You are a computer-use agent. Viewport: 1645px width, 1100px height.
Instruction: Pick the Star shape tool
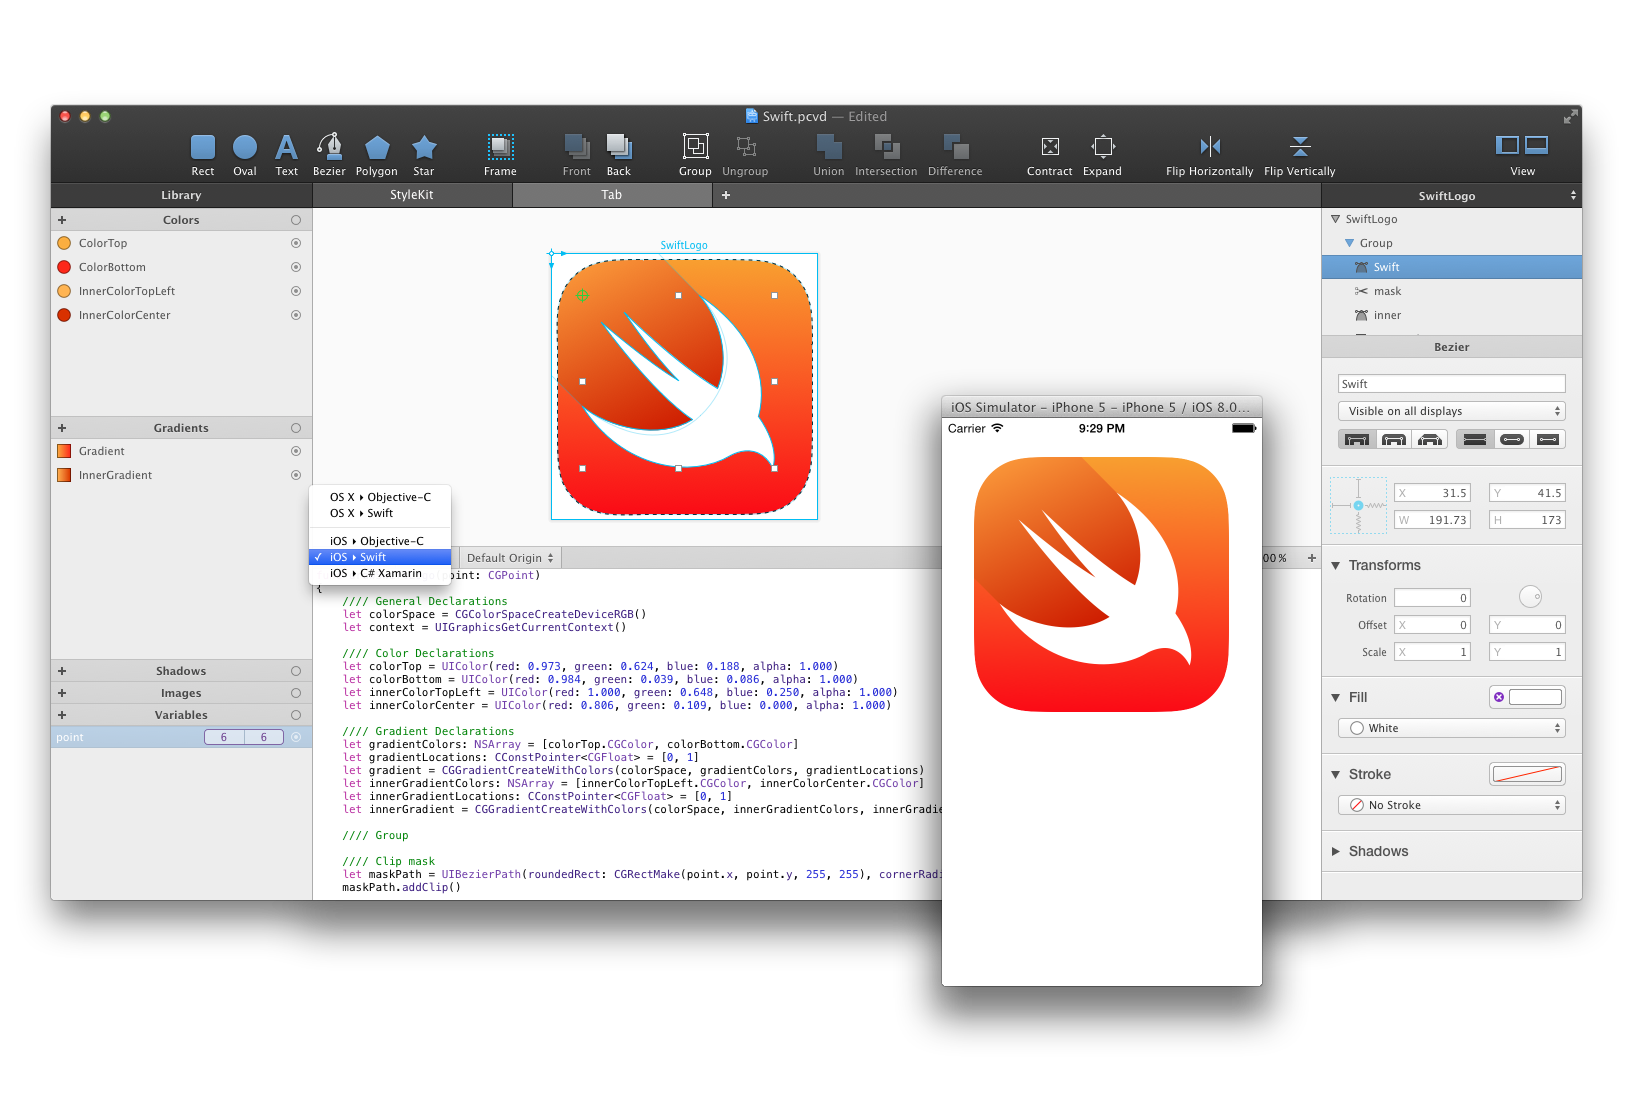(x=424, y=148)
